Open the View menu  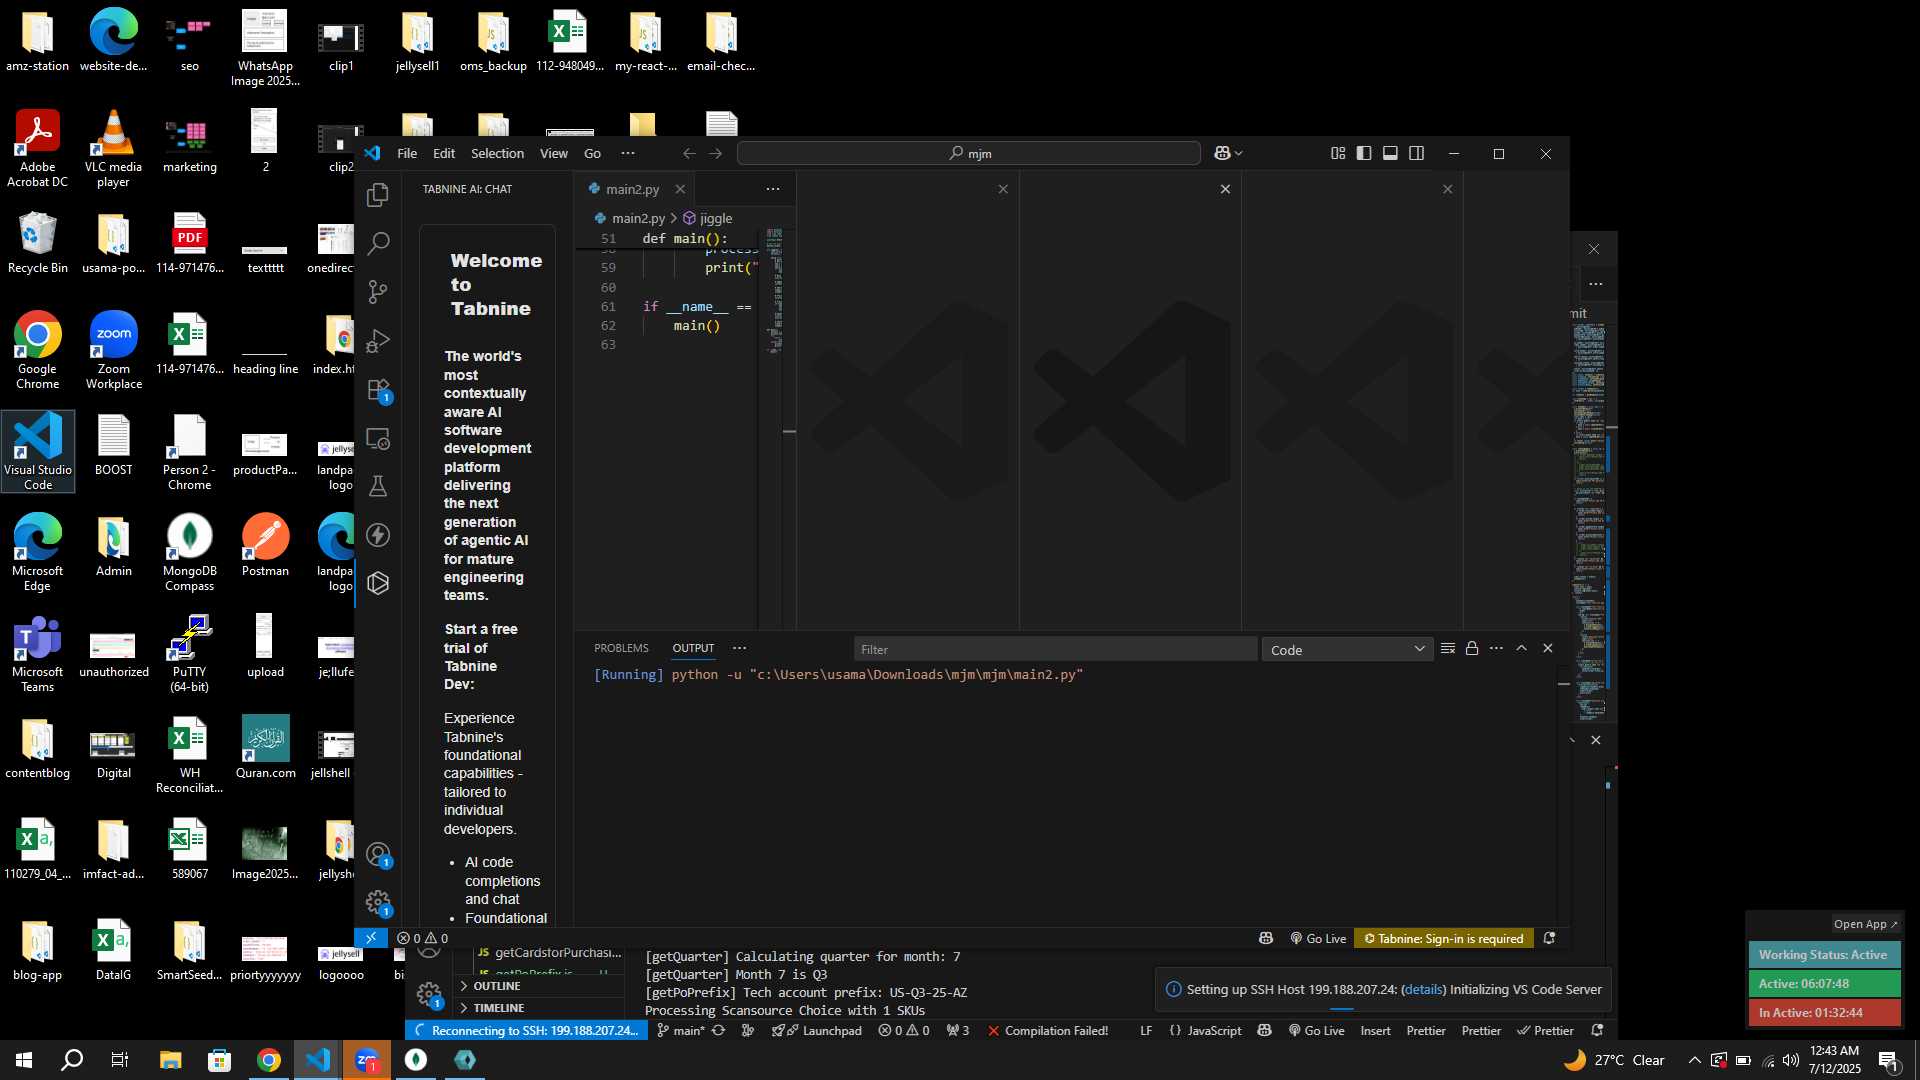(x=553, y=153)
